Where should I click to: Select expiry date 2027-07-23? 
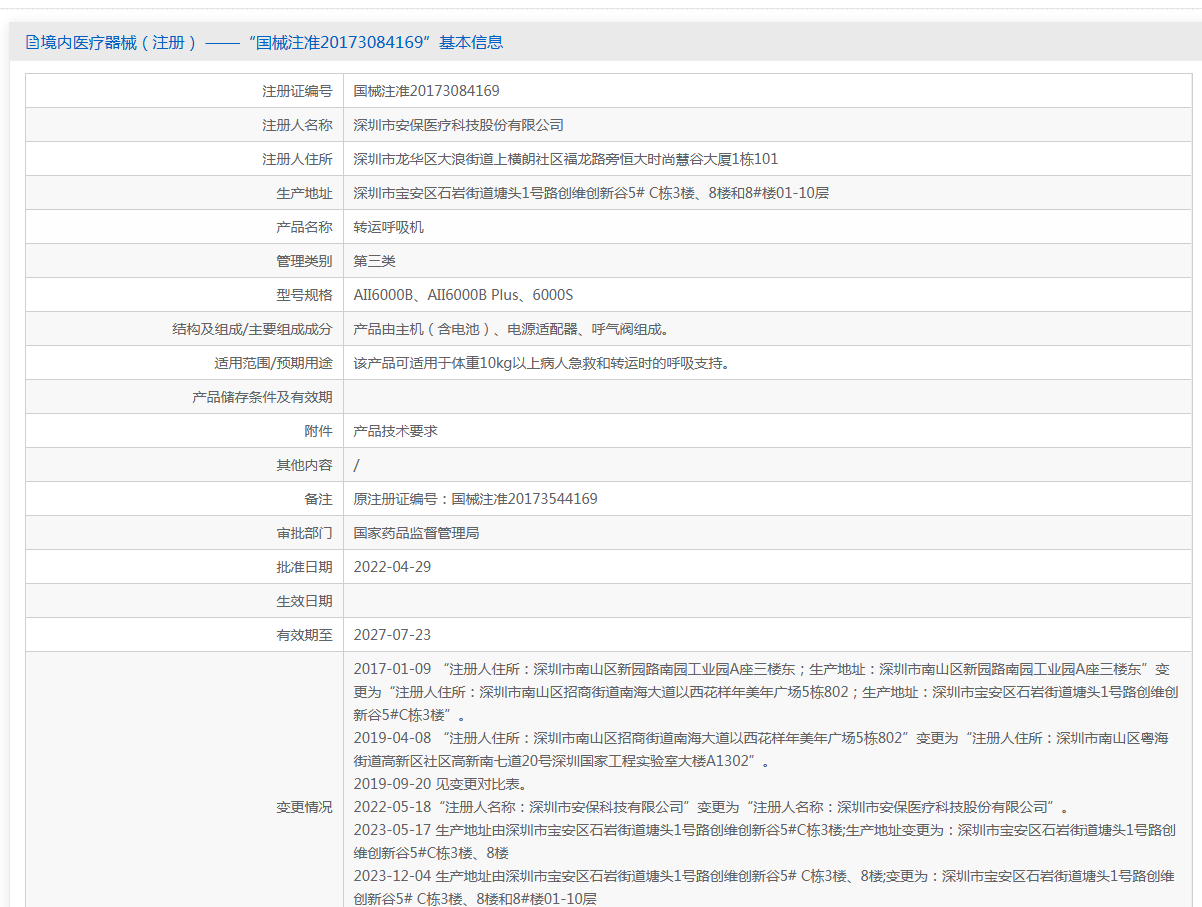point(393,635)
